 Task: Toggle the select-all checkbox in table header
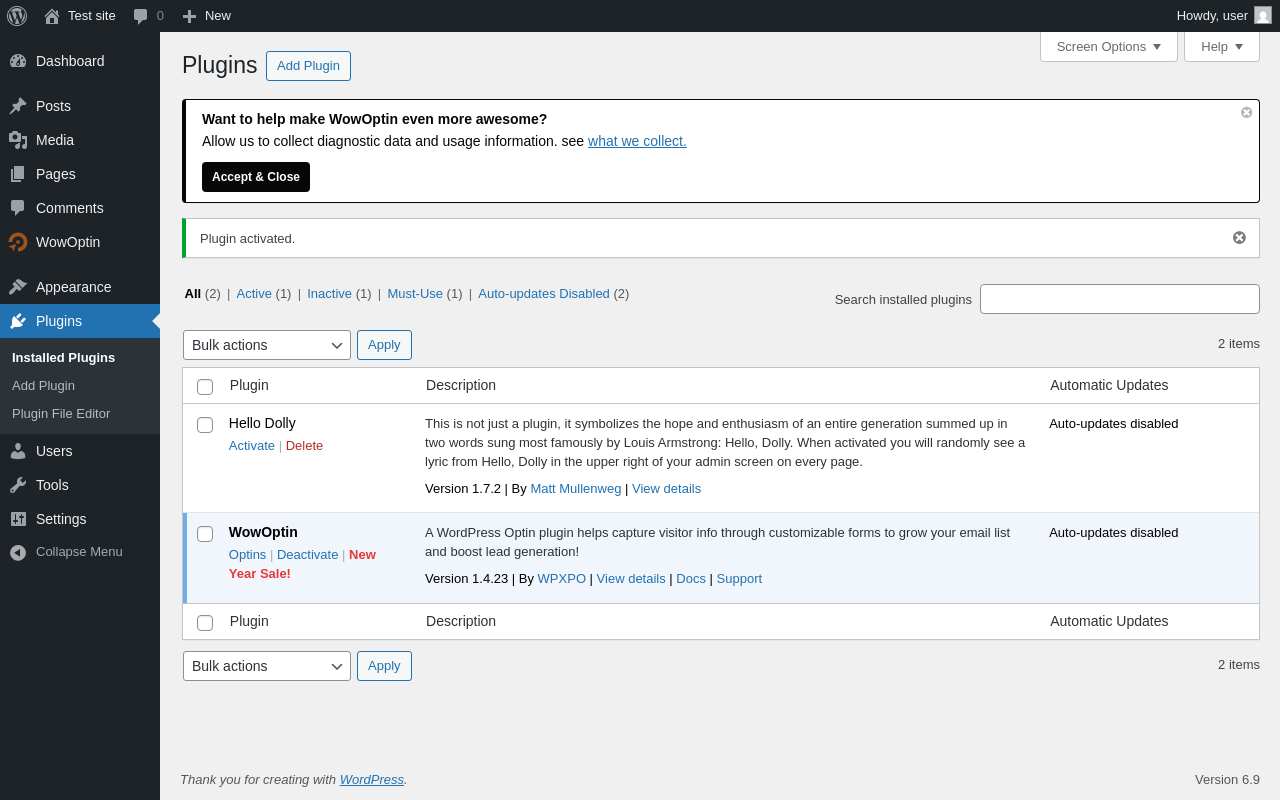(x=205, y=387)
